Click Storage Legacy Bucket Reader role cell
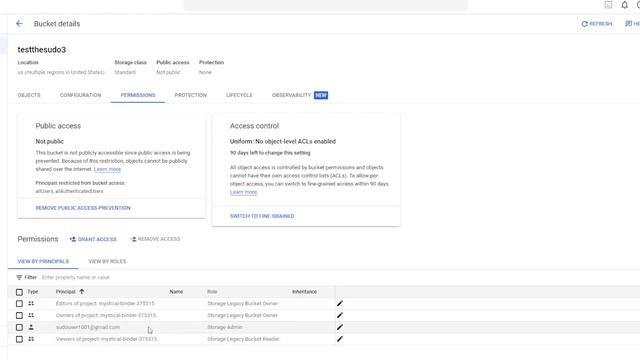The width and height of the screenshot is (640, 360). click(x=243, y=339)
